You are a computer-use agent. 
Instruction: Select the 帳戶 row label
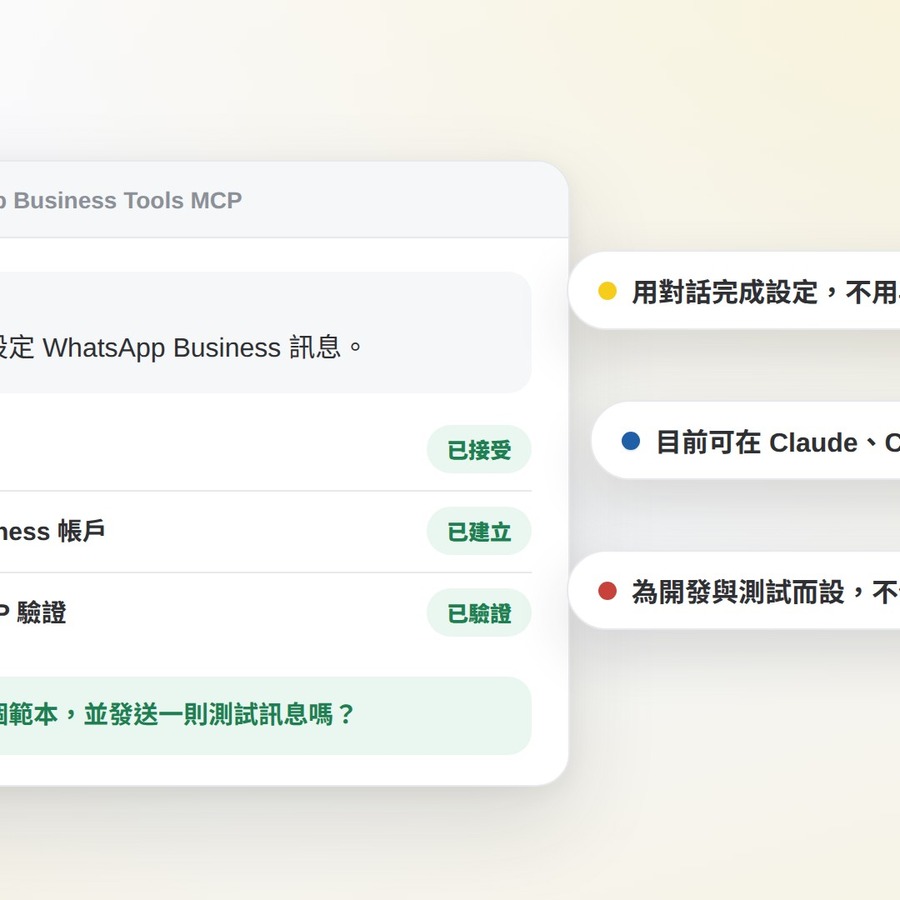click(52, 531)
